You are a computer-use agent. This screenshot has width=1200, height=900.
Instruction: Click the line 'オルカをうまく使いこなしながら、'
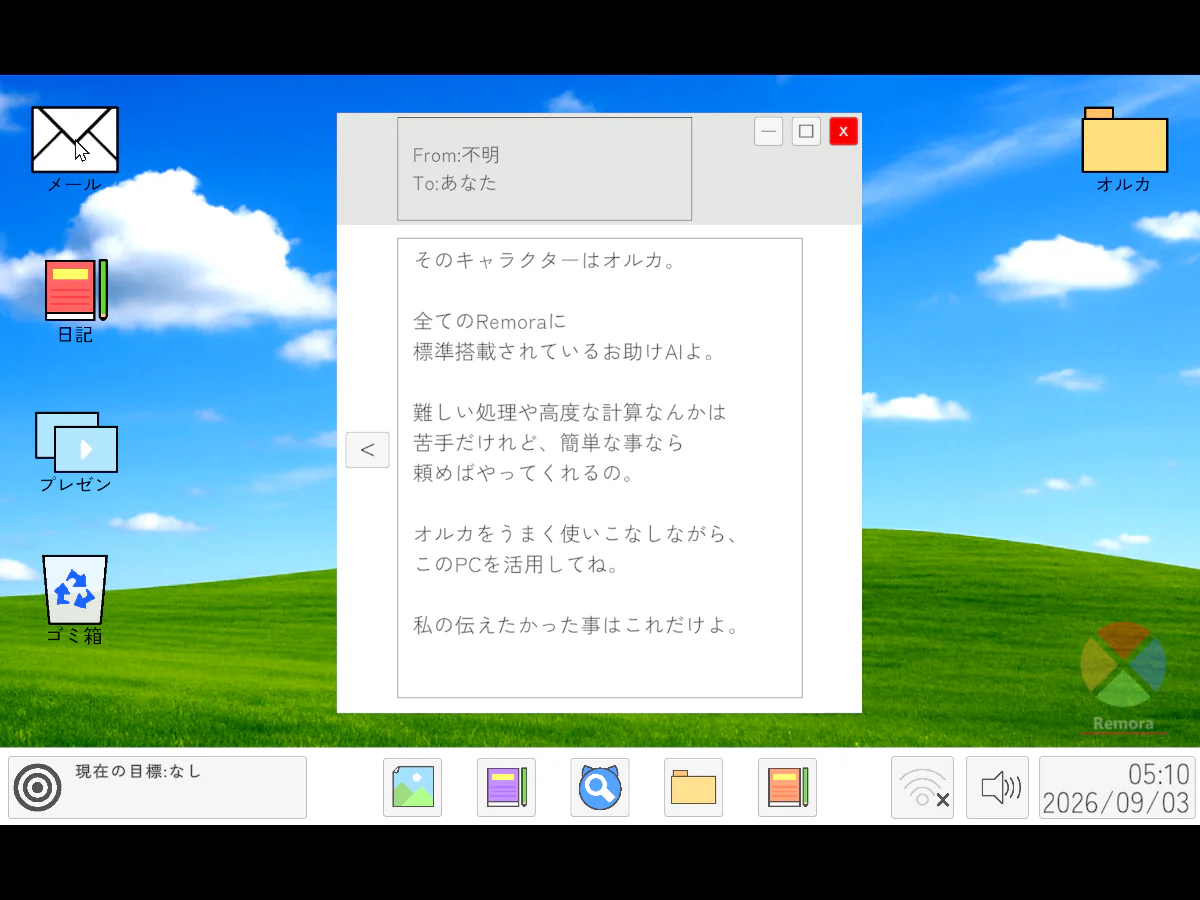point(578,534)
